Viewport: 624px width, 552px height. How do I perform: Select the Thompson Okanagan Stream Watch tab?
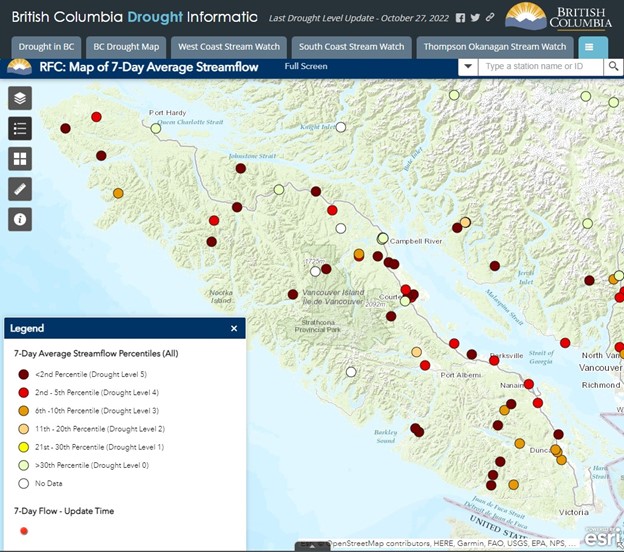click(x=494, y=47)
